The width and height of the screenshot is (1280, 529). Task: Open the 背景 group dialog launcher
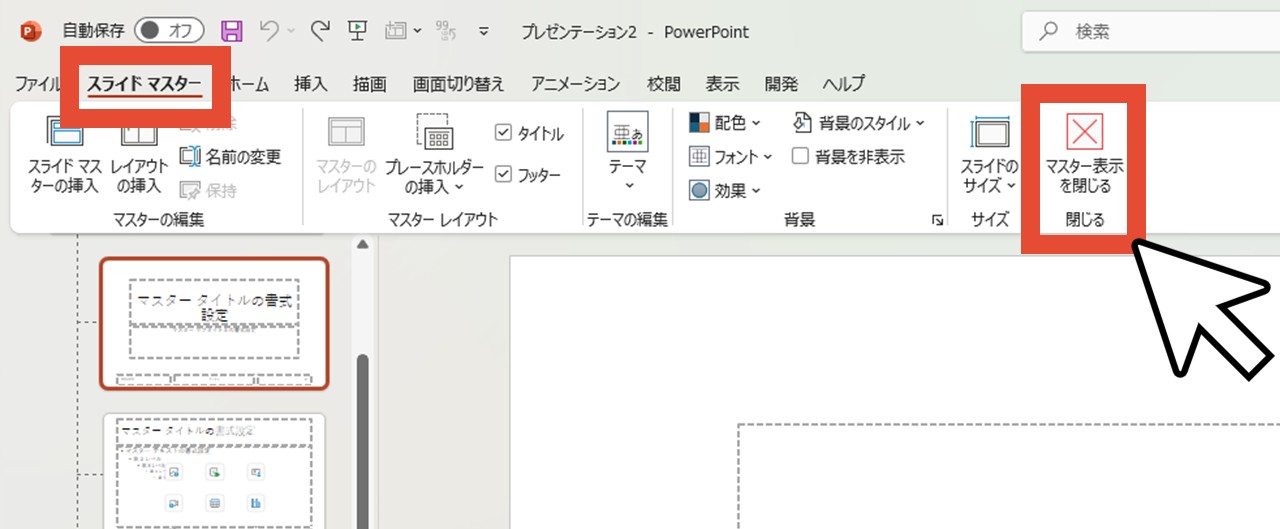pyautogui.click(x=937, y=220)
